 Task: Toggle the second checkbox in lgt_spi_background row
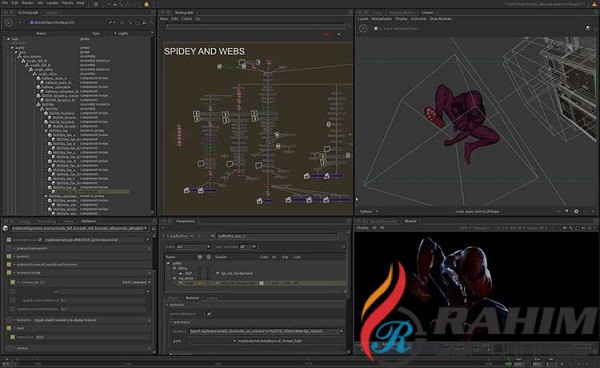[209, 273]
